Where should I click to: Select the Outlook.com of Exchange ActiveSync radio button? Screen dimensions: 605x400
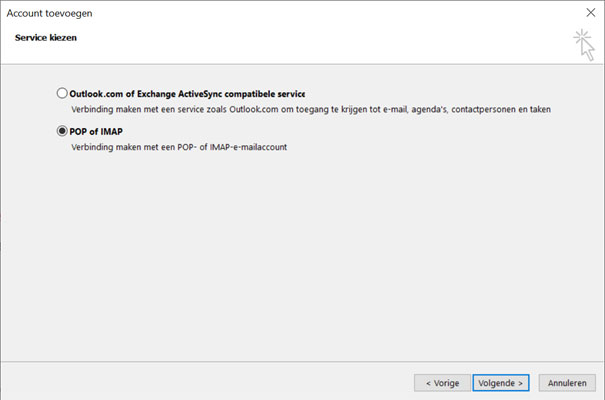point(62,93)
